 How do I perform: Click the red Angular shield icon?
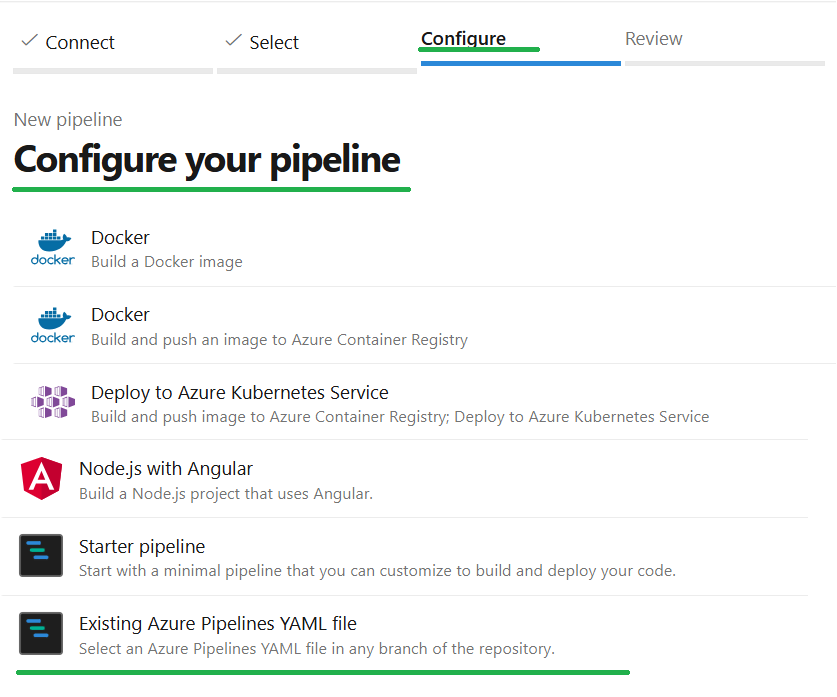point(42,479)
